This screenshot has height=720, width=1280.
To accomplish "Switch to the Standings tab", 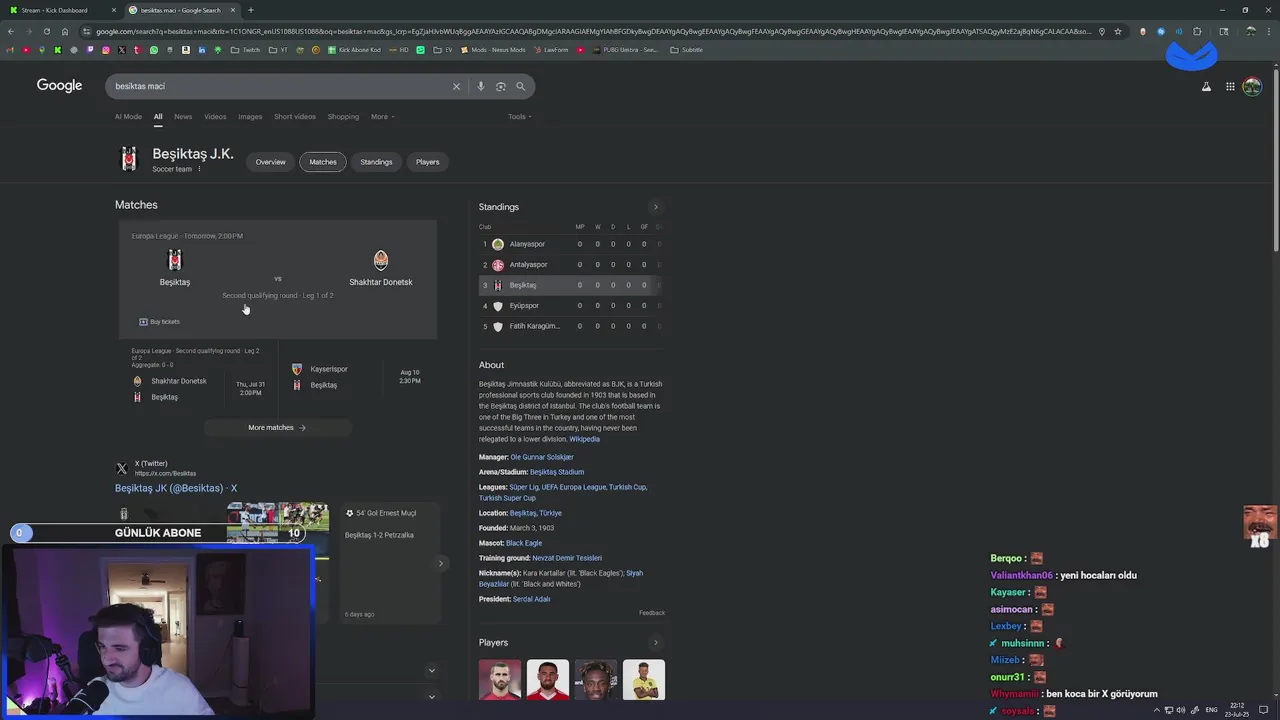I will 376,162.
